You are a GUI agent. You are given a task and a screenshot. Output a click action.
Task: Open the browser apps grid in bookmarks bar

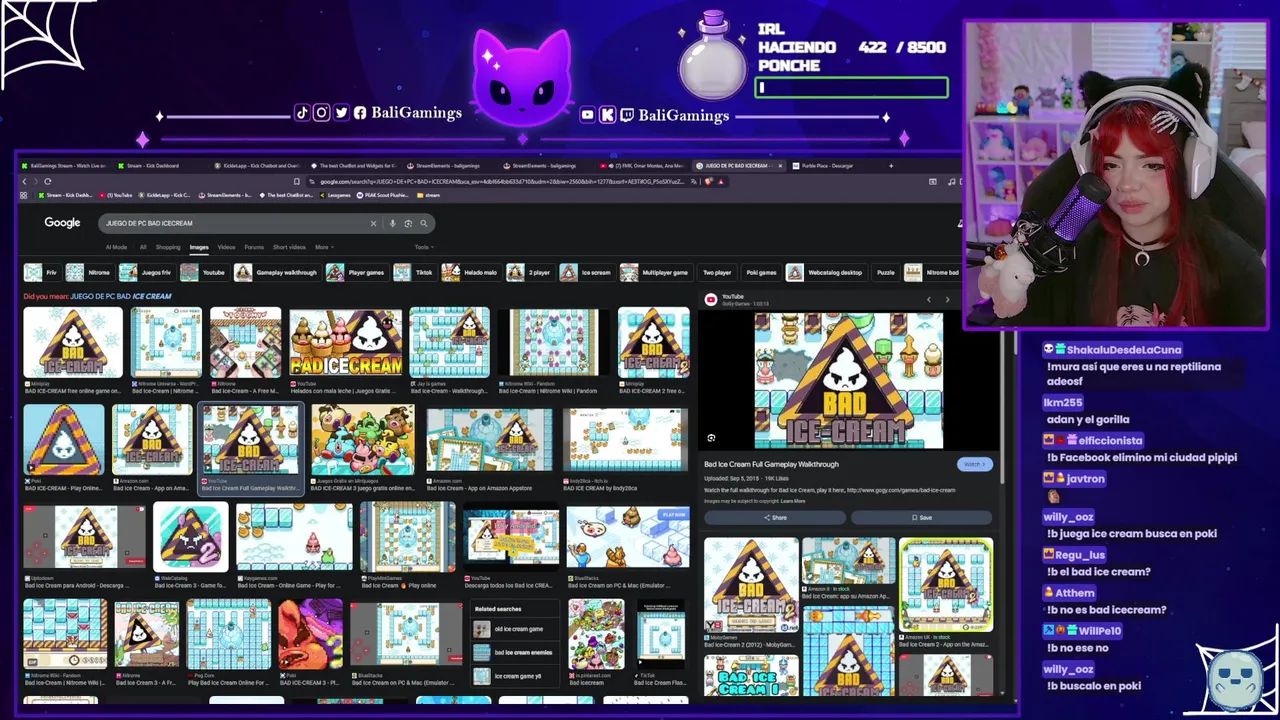24,195
